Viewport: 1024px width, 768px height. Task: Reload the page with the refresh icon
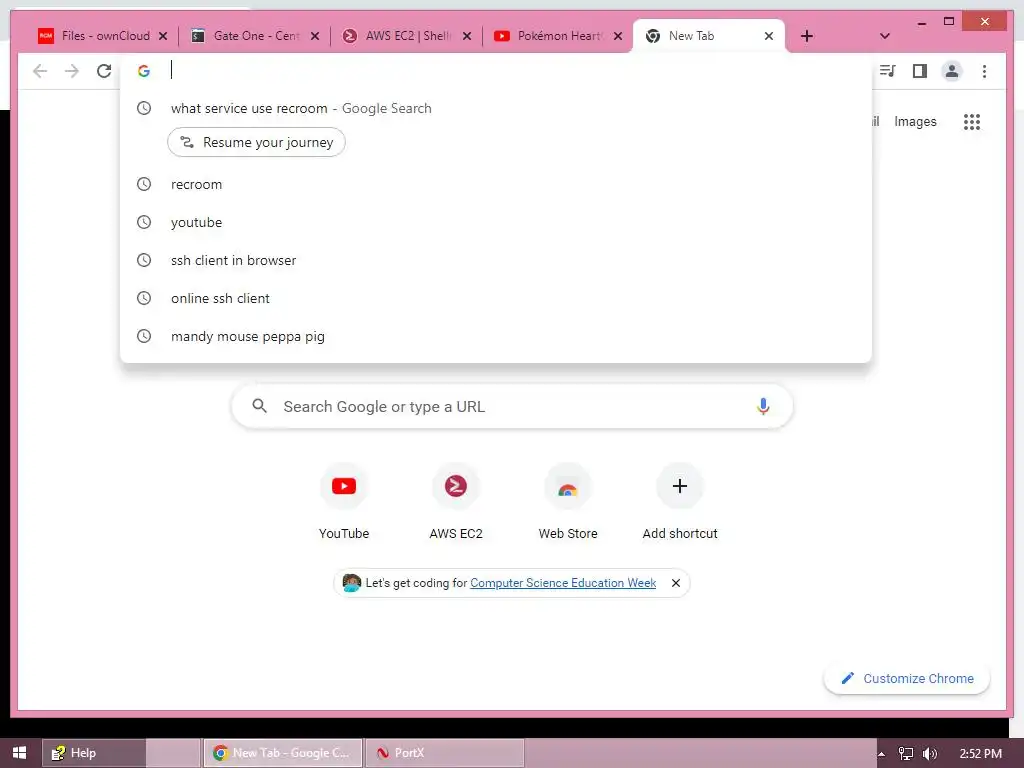pos(104,71)
